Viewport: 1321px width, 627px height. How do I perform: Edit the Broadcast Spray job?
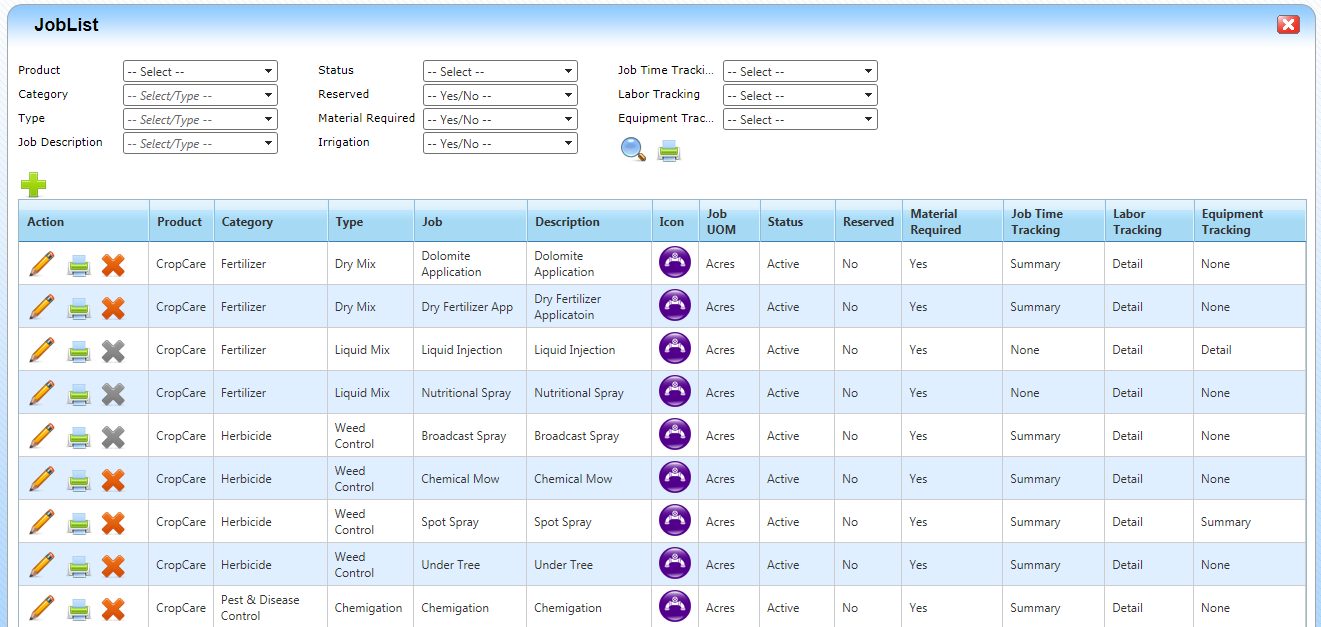[41, 436]
